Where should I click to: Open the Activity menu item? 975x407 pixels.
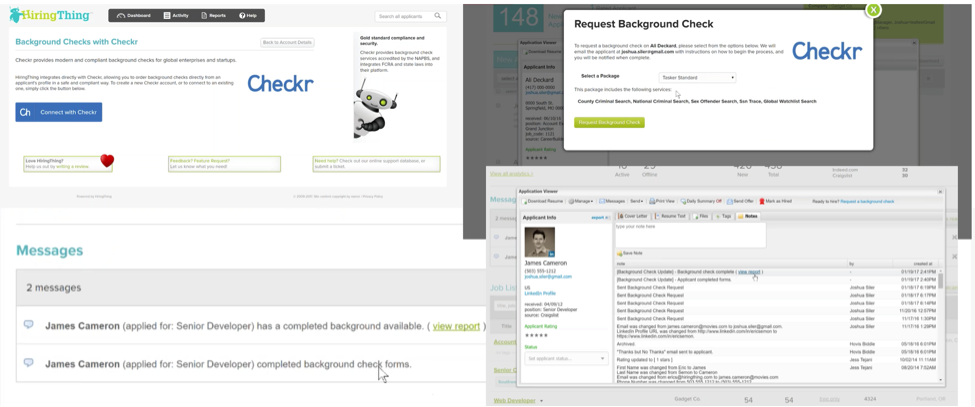pos(176,16)
